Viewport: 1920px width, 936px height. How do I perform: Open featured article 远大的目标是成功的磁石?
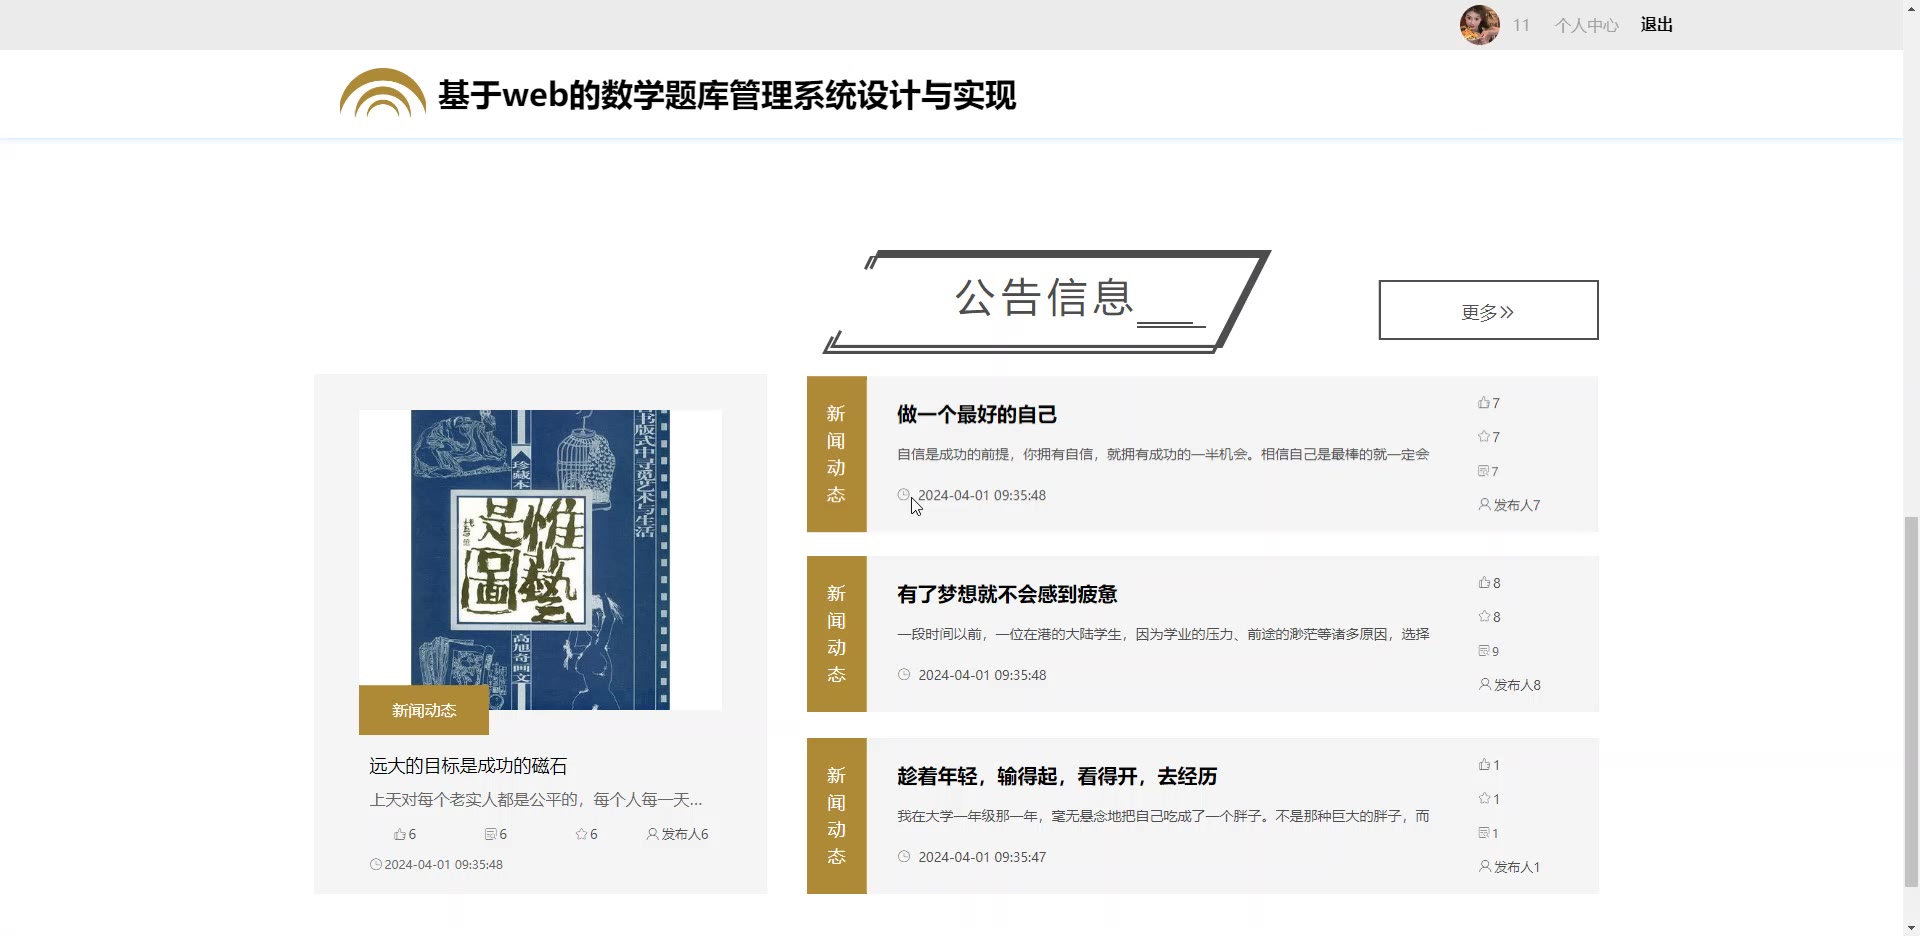pos(468,766)
